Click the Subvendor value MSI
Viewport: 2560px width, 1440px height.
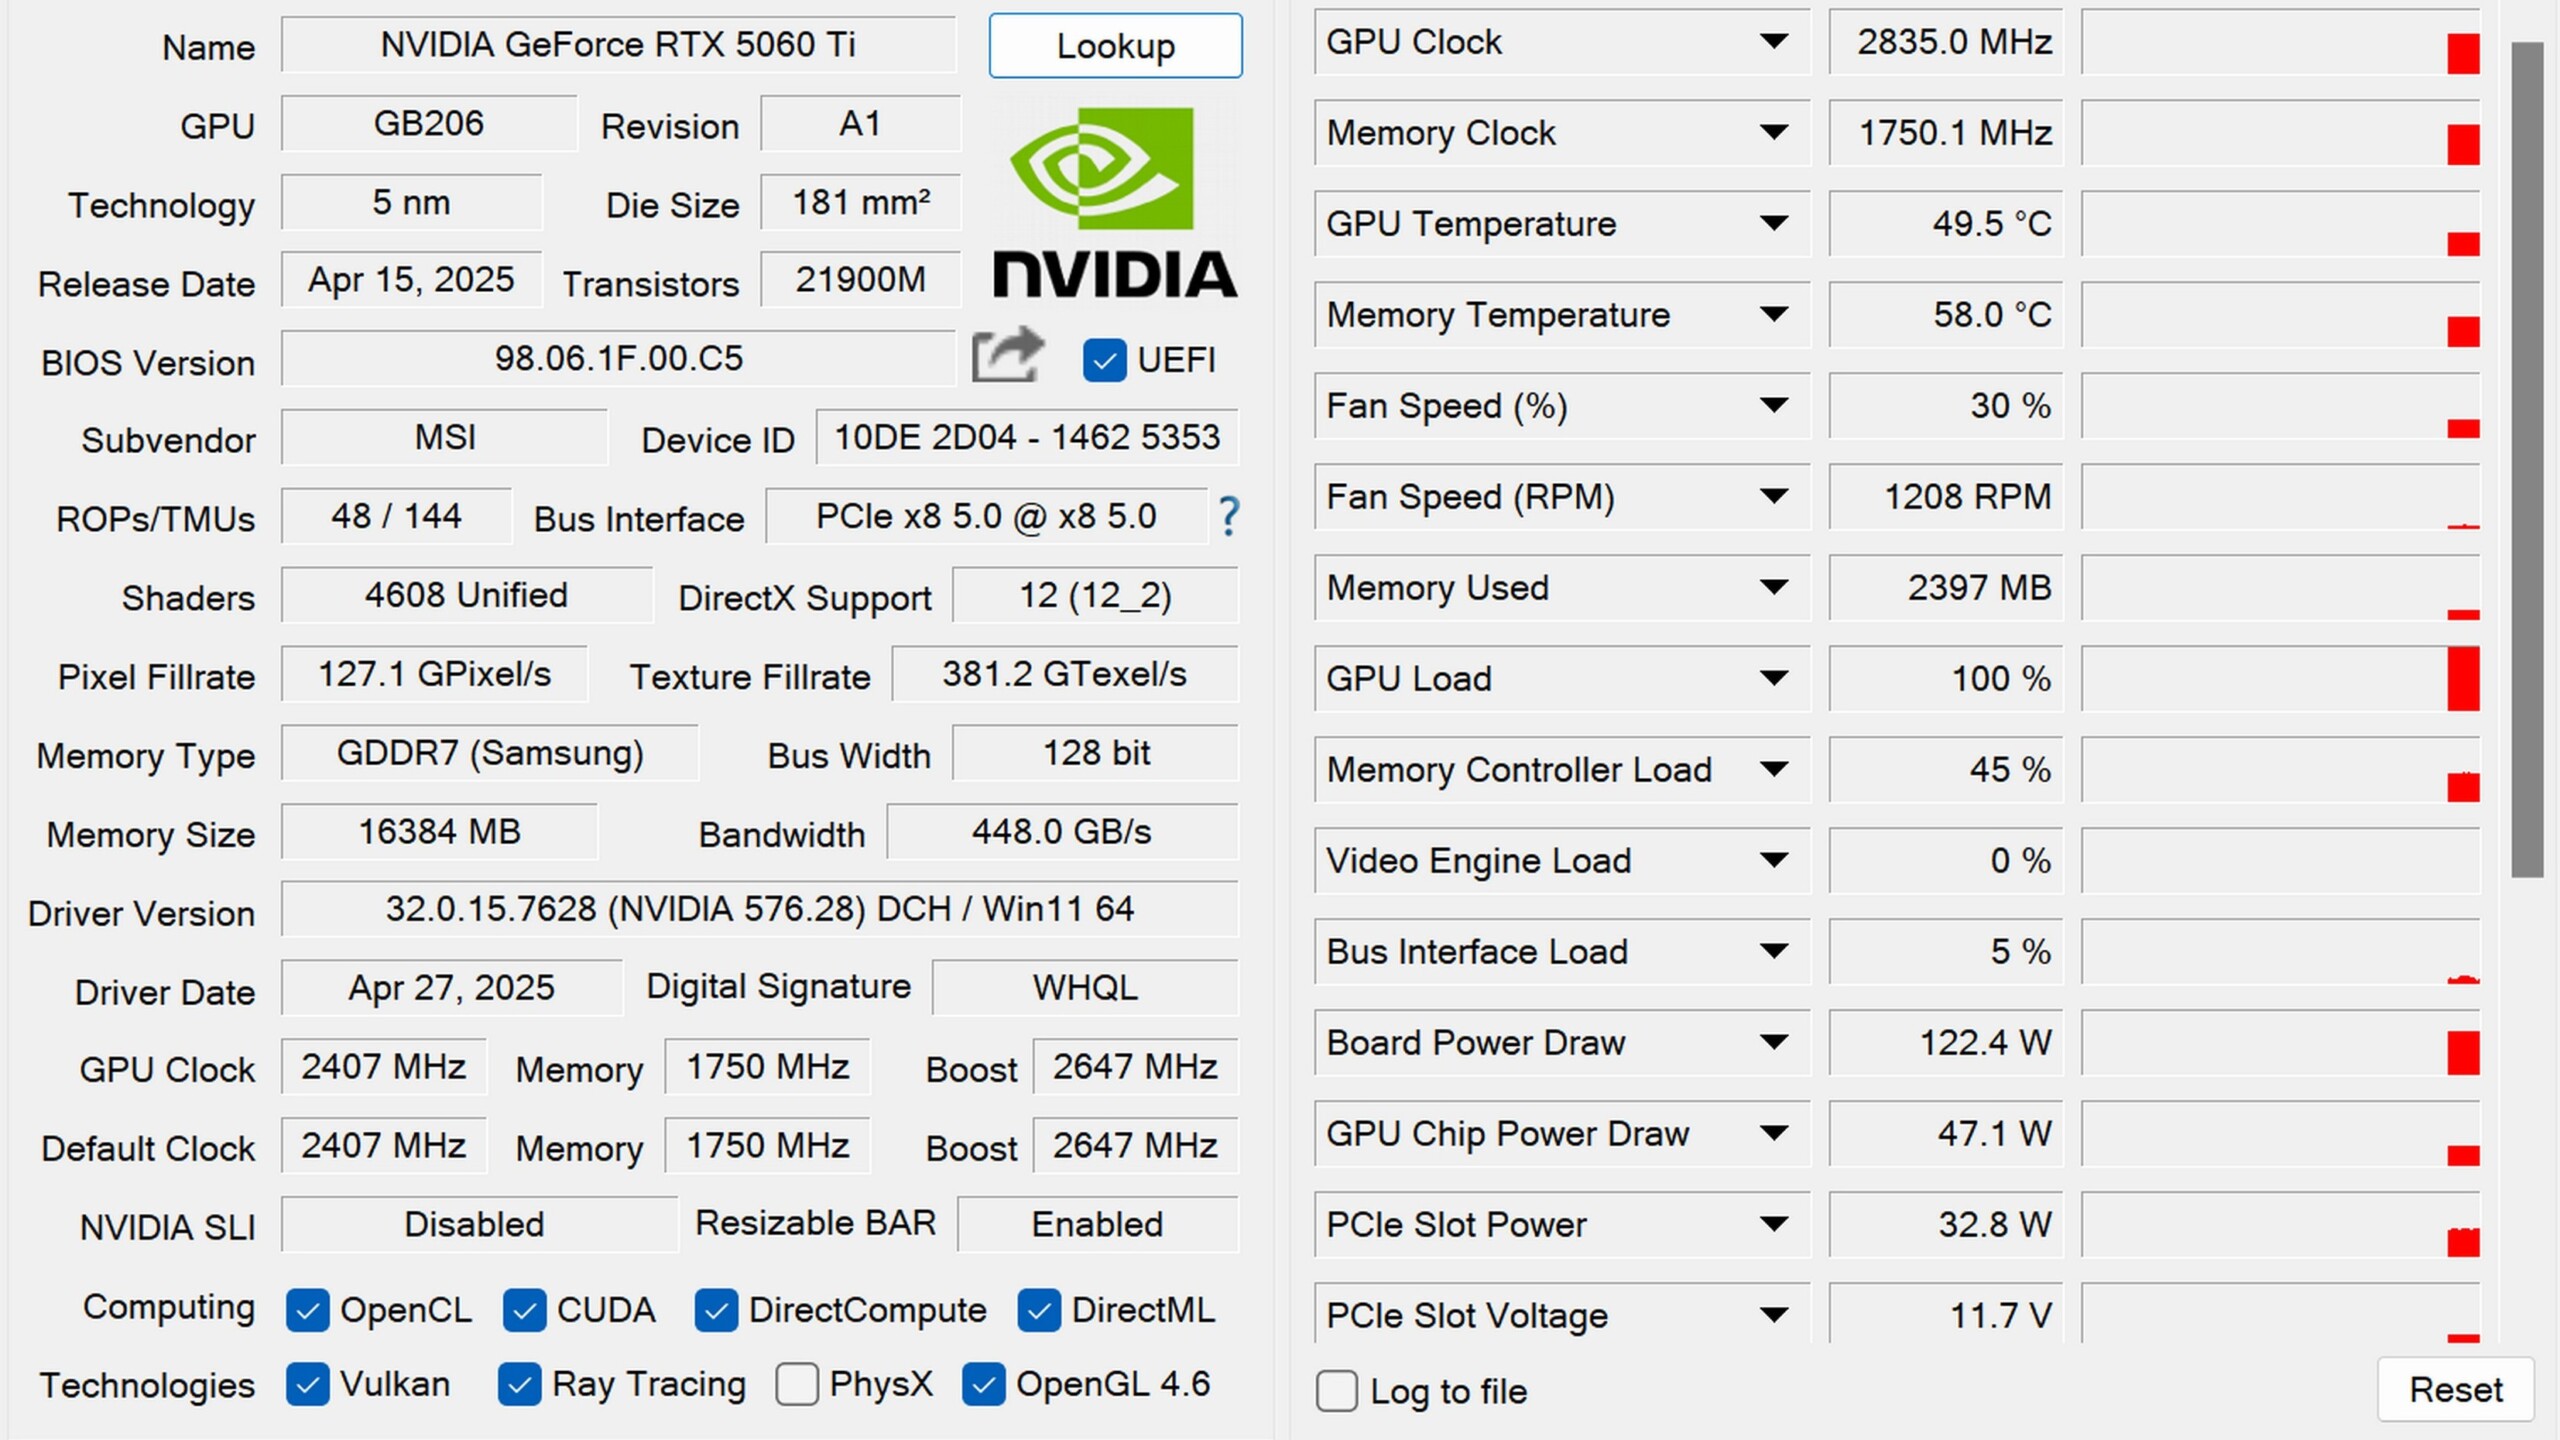[445, 438]
